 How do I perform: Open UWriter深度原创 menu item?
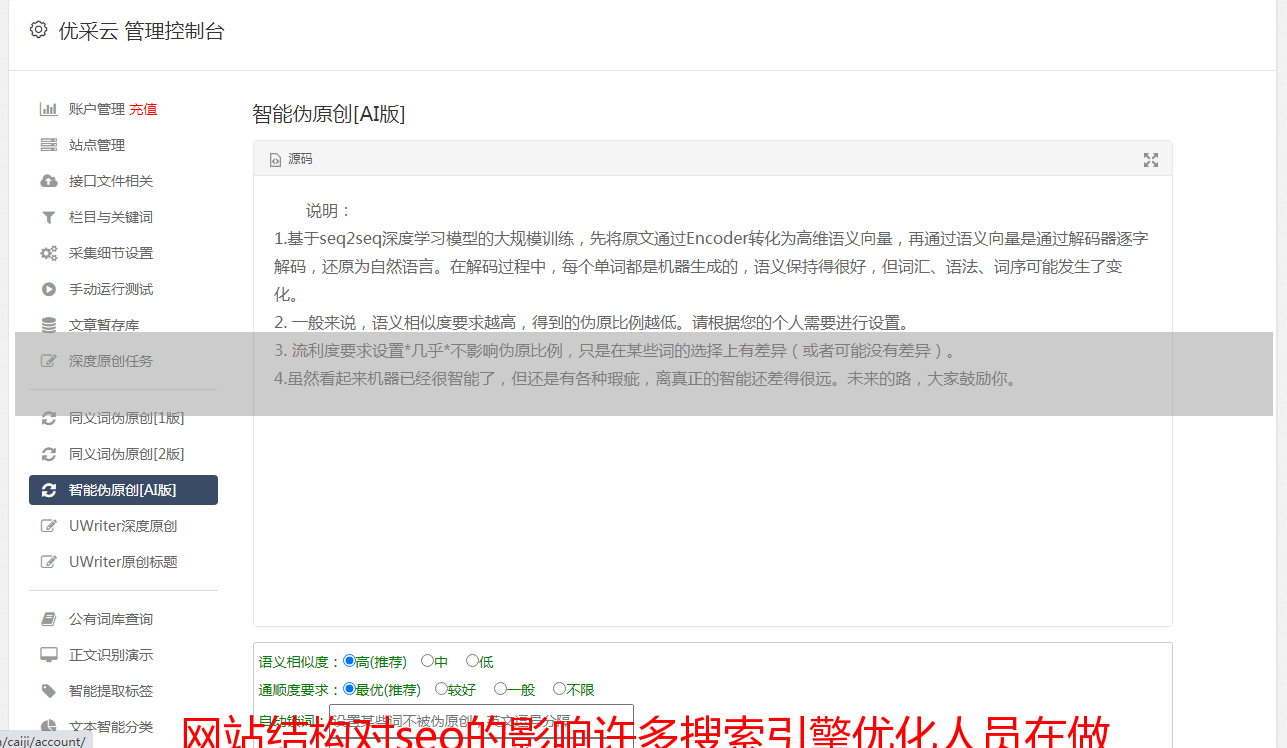123,526
